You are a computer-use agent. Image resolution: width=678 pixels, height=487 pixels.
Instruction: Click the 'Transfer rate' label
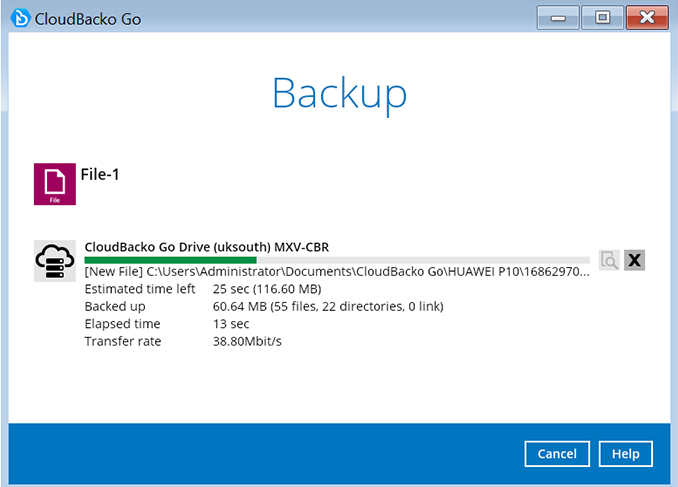coord(123,341)
